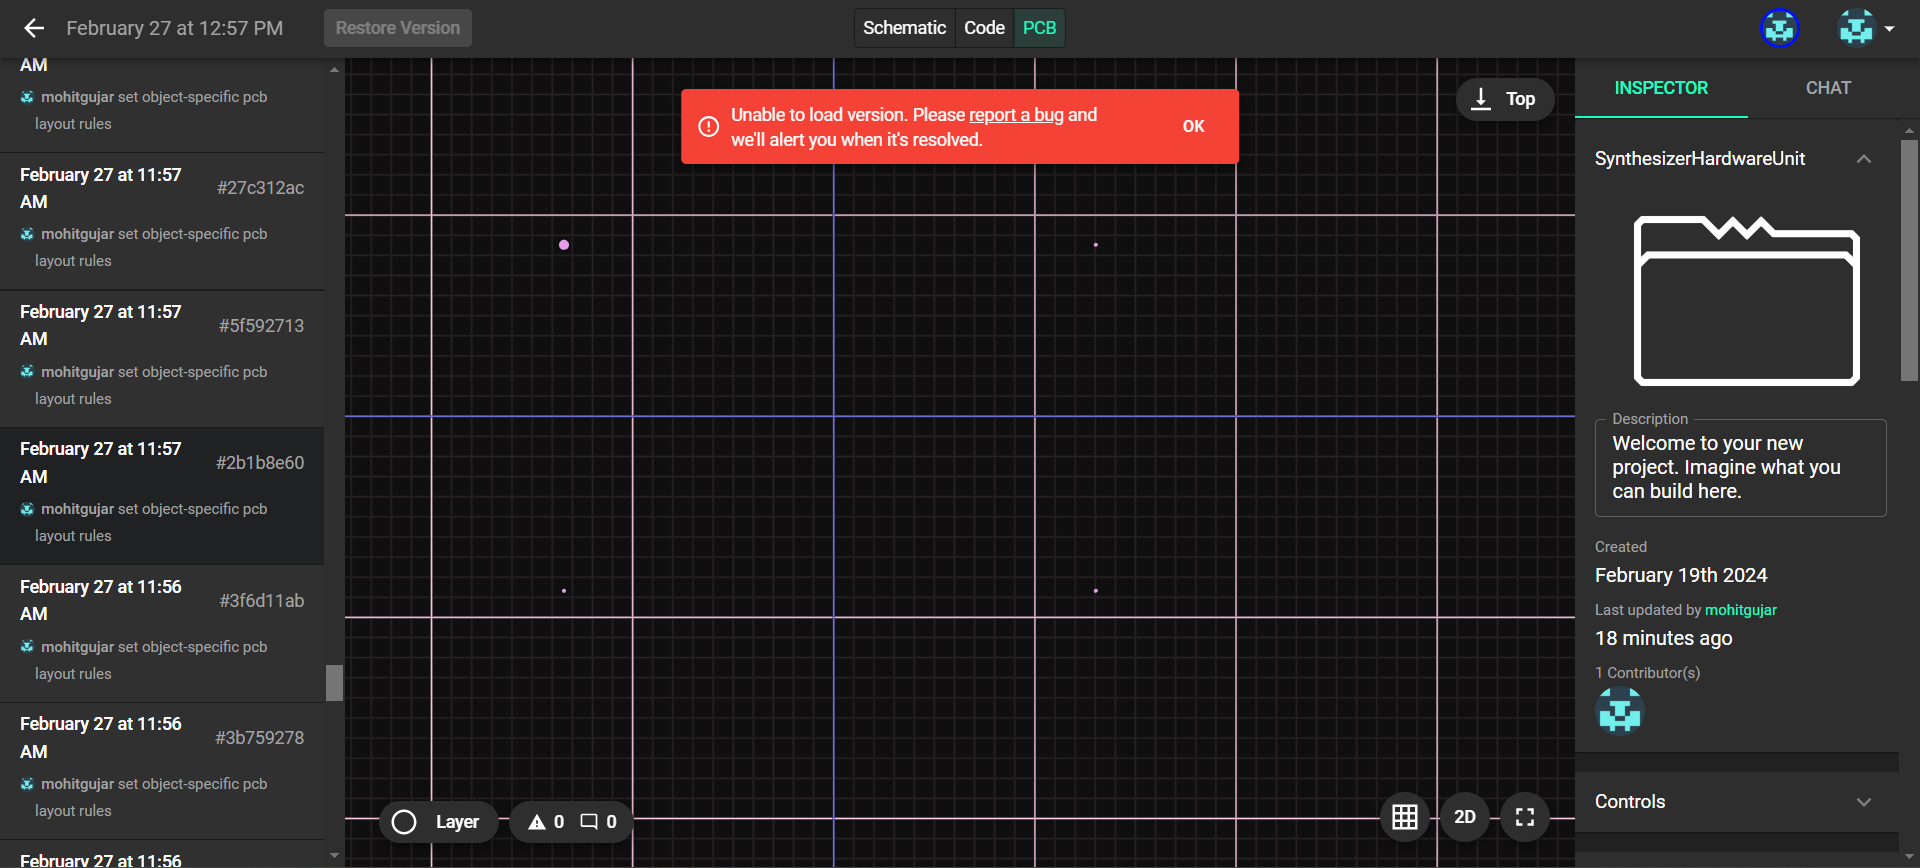Click the large pink dot on the PCB canvas
Screen dimensions: 1920x868
pyautogui.click(x=564, y=245)
